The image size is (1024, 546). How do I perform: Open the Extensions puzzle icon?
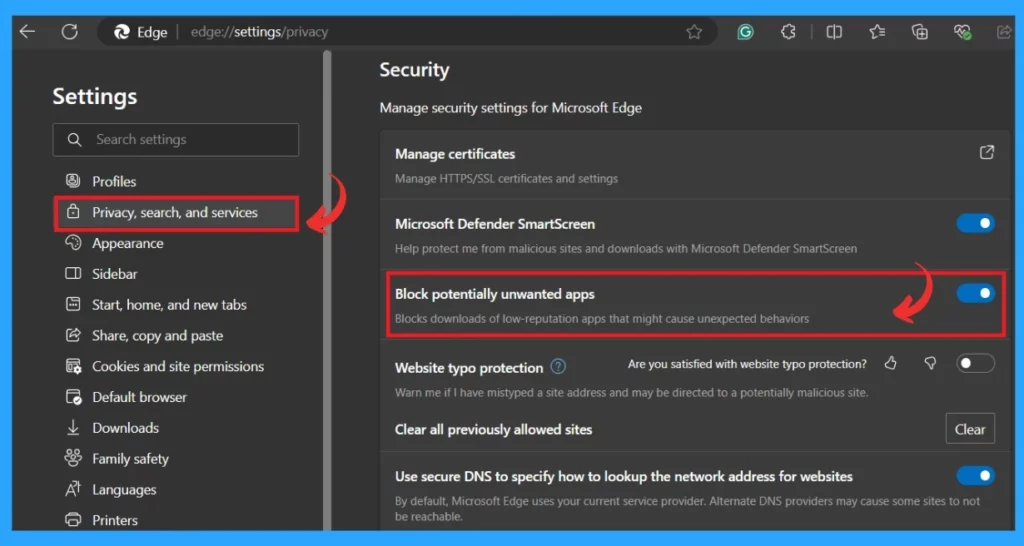788,31
